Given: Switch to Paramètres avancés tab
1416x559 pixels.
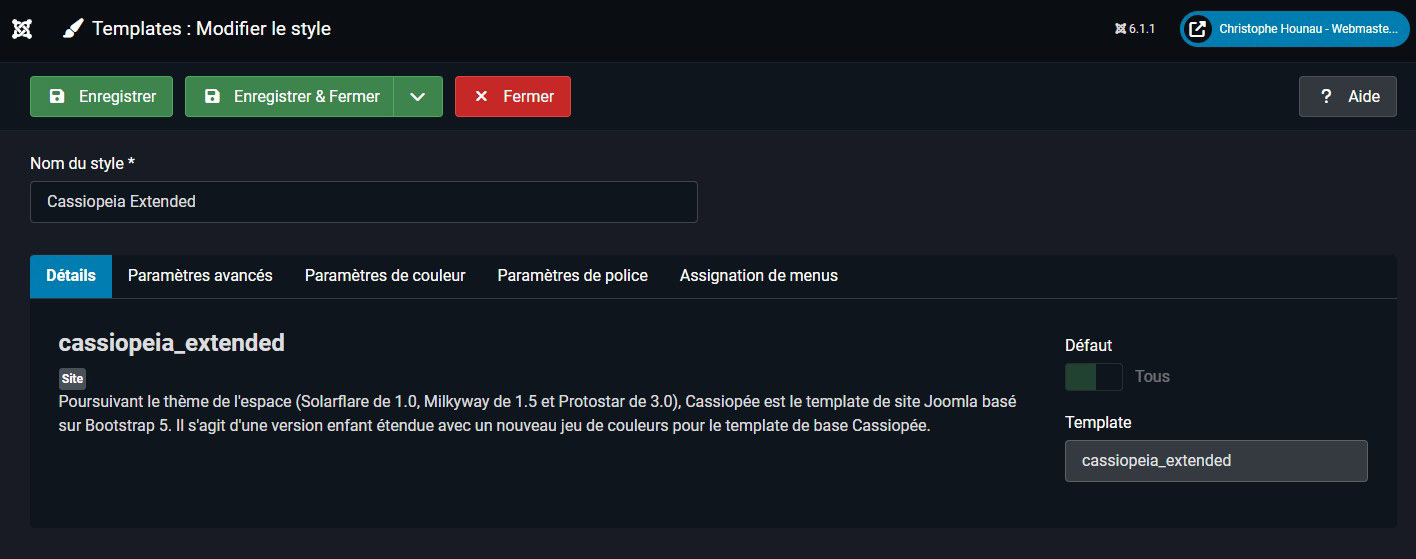Looking at the screenshot, I should pyautogui.click(x=200, y=276).
